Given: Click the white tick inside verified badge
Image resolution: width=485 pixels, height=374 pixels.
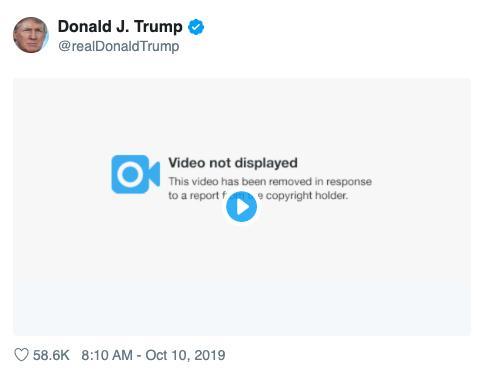Looking at the screenshot, I should coord(196,27).
